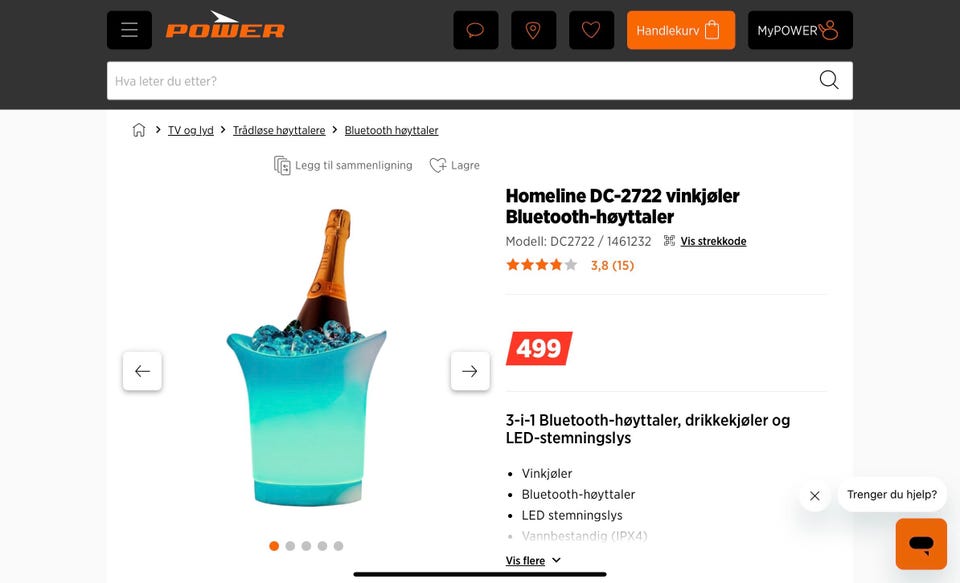Expand the Vis flere details list
The height and width of the screenshot is (583, 960).
coord(533,560)
